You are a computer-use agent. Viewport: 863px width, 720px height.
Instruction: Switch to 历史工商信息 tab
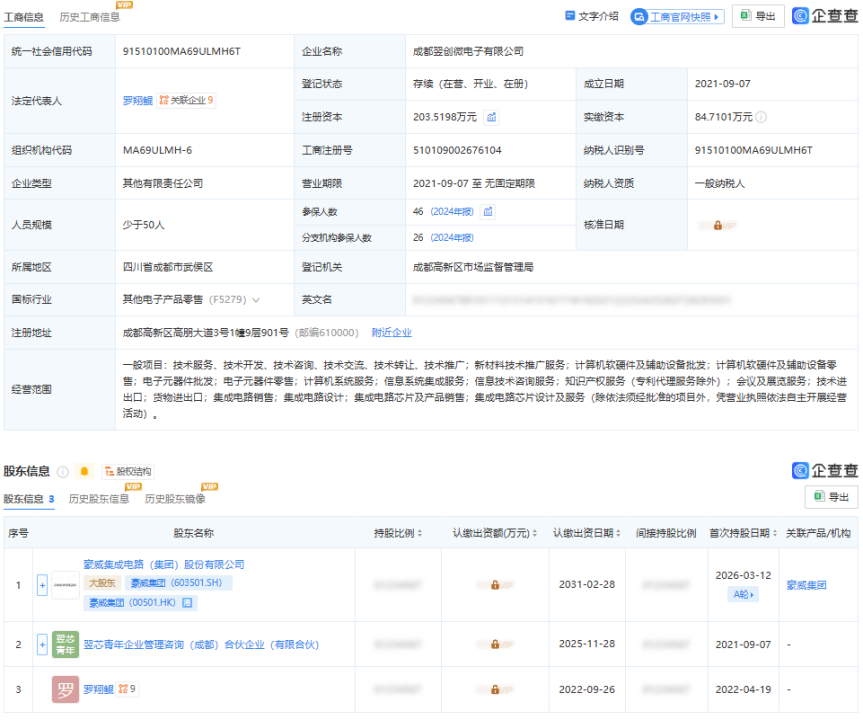pos(89,17)
